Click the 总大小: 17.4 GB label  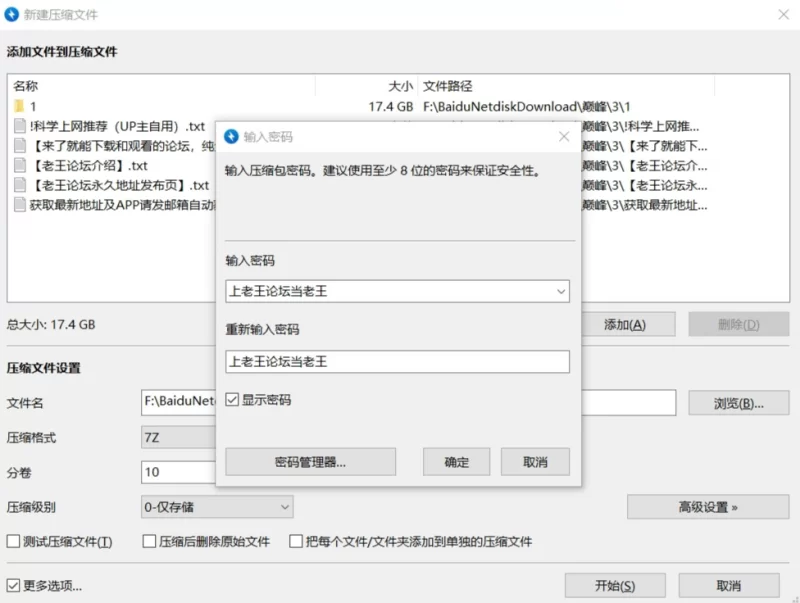click(x=51, y=324)
